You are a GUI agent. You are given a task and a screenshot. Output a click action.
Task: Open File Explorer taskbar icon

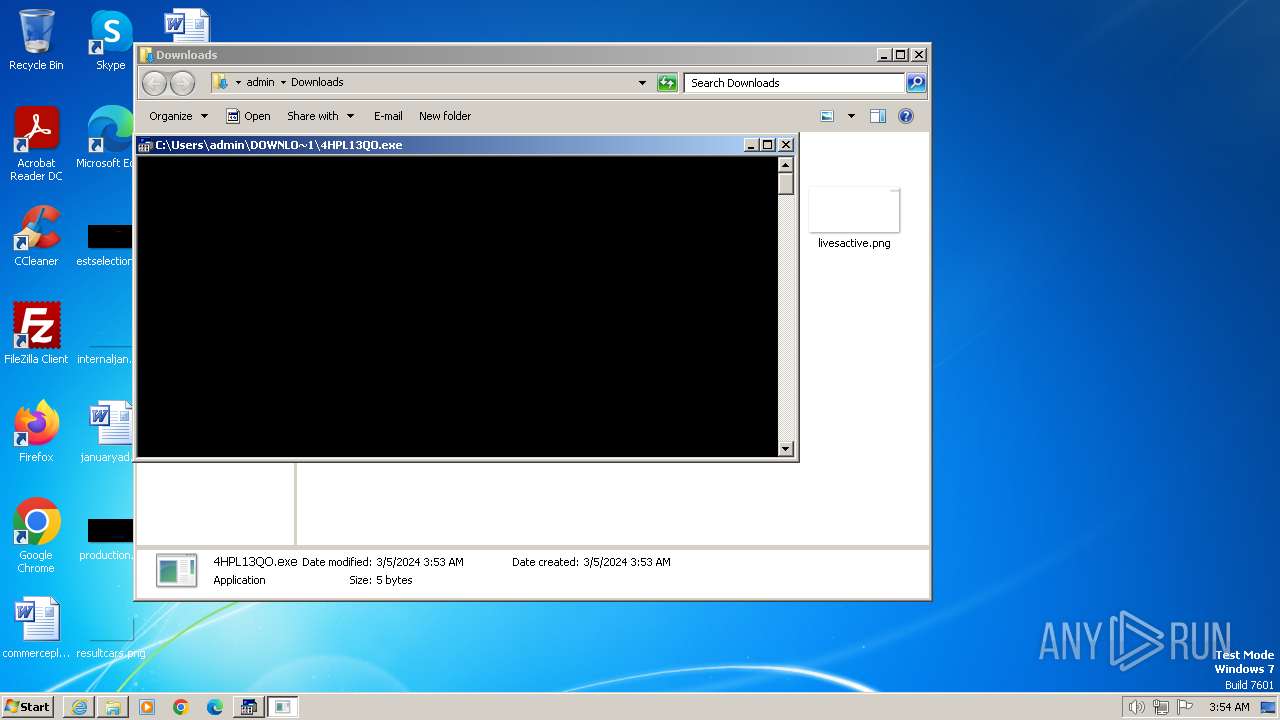[113, 707]
